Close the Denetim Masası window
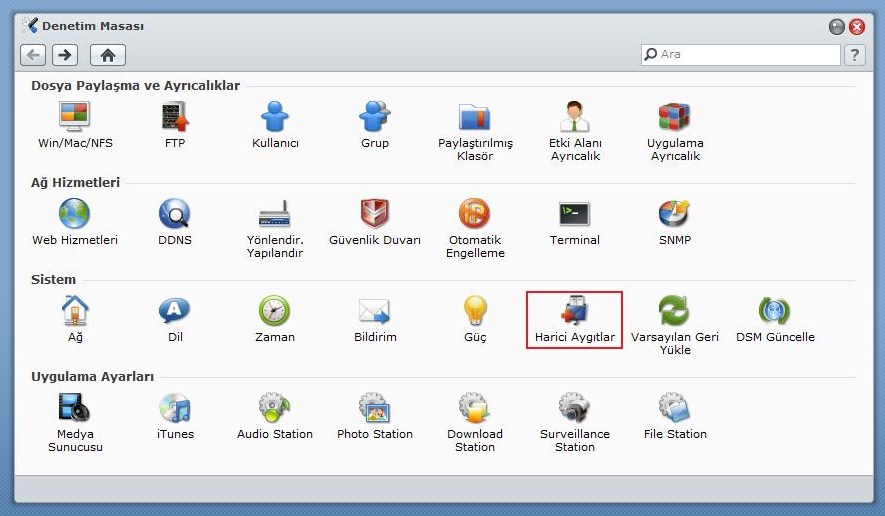Viewport: 885px width, 516px height. click(857, 27)
